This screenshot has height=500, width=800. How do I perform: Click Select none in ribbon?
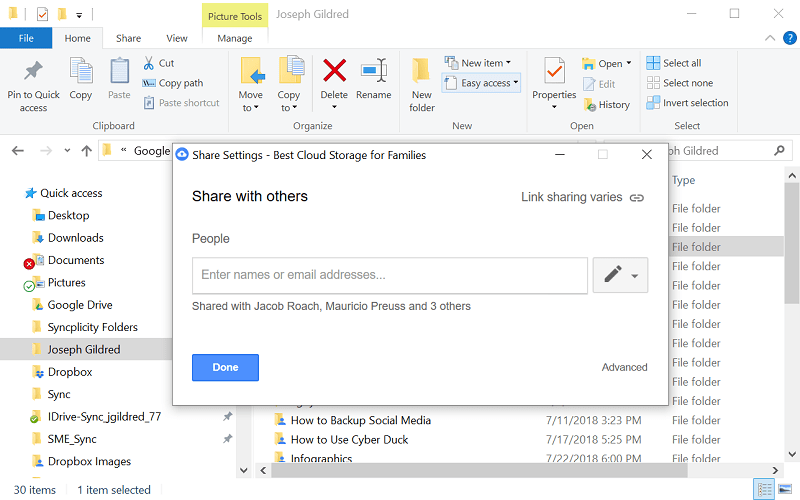pos(680,83)
